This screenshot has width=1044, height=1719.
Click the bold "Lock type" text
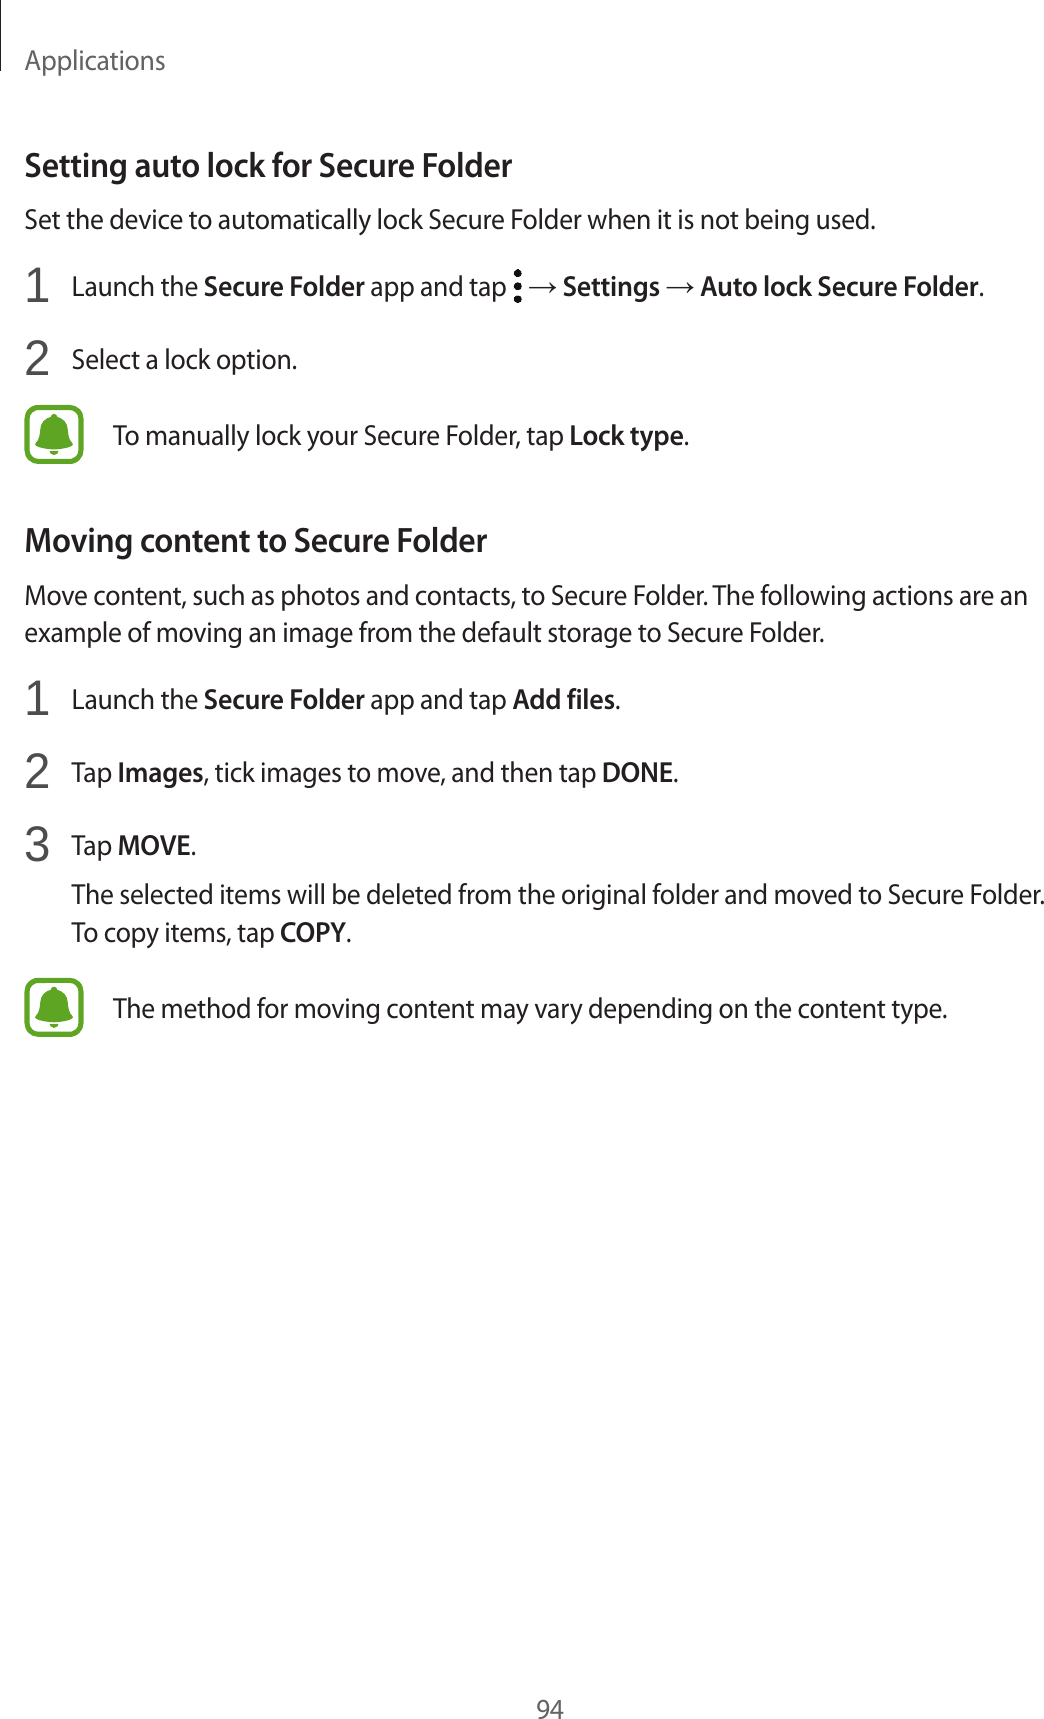626,436
